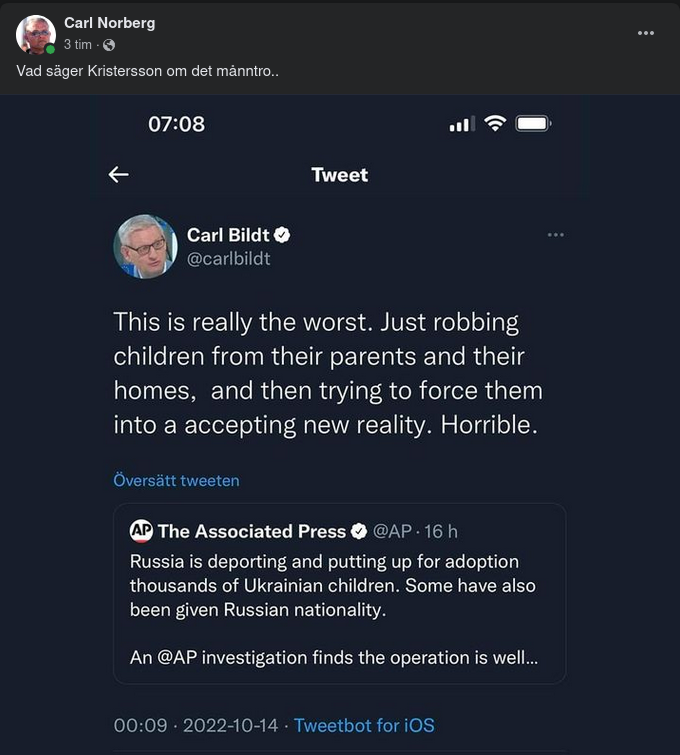Open the three-dot menu on Bildt's tweet
The width and height of the screenshot is (680, 755).
tap(556, 235)
